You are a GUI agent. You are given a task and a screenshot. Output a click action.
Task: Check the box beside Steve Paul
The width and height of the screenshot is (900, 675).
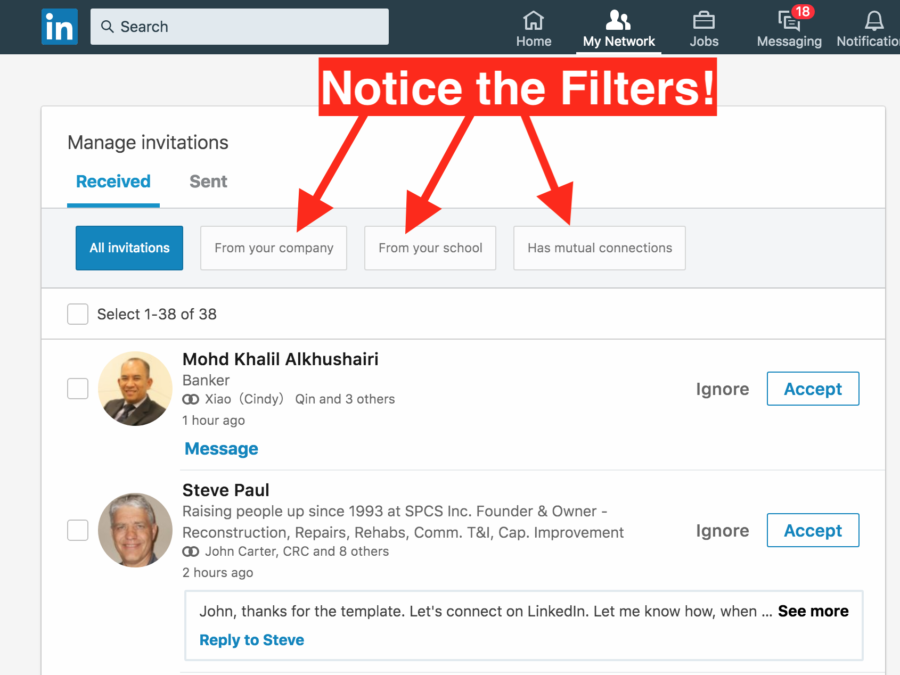pyautogui.click(x=77, y=530)
